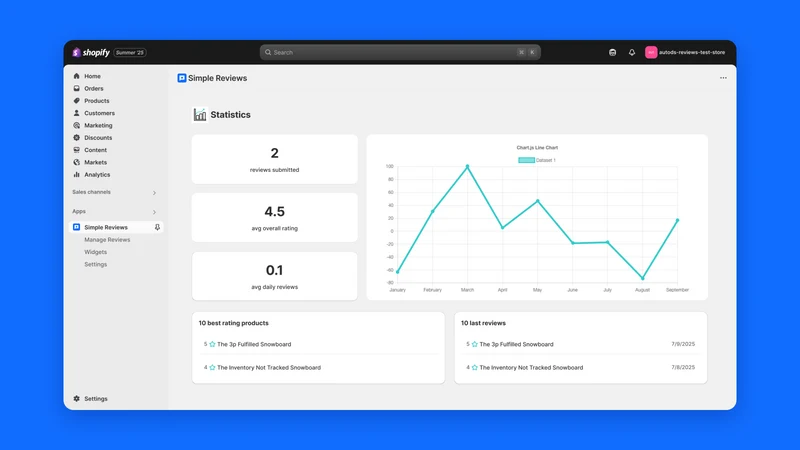
Task: Select Simple Reviews app in sidebar
Action: 106,227
